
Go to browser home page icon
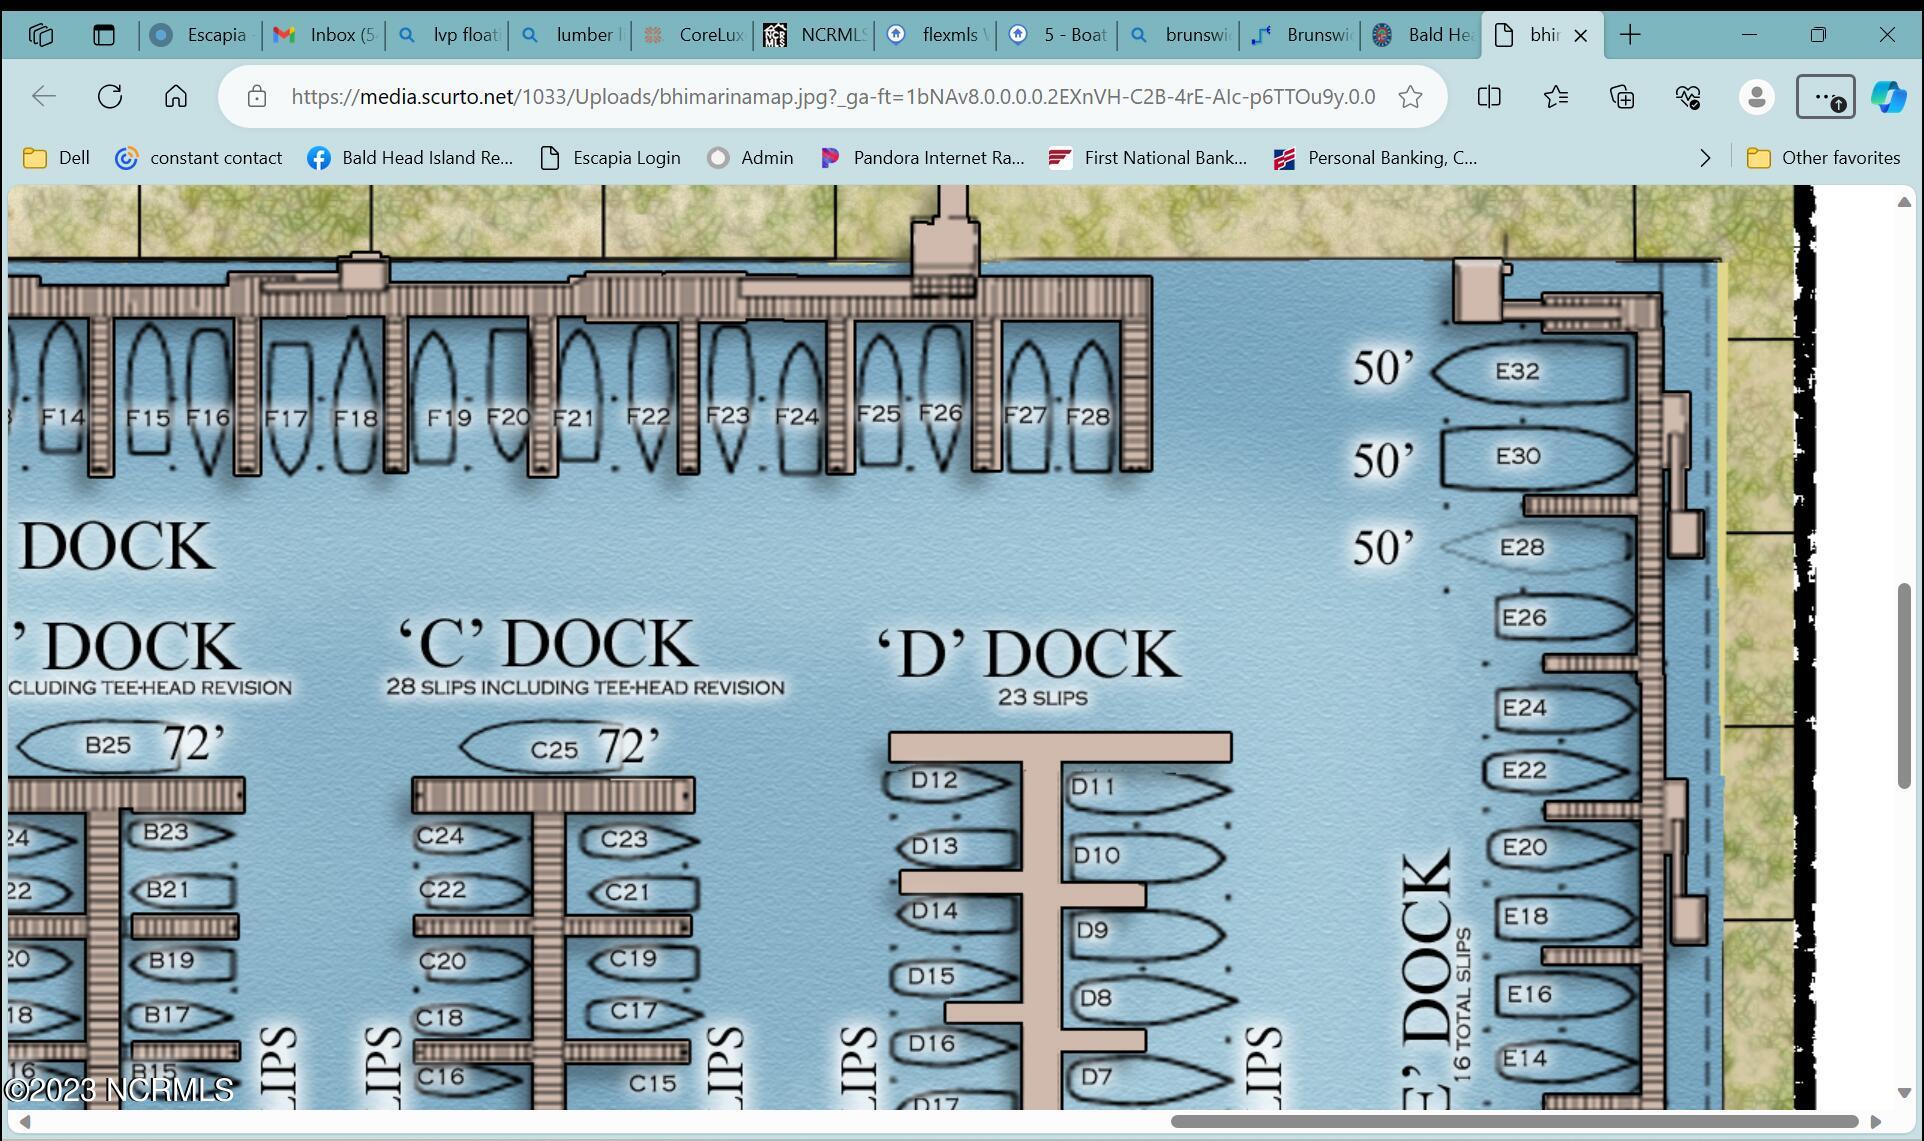[x=176, y=96]
